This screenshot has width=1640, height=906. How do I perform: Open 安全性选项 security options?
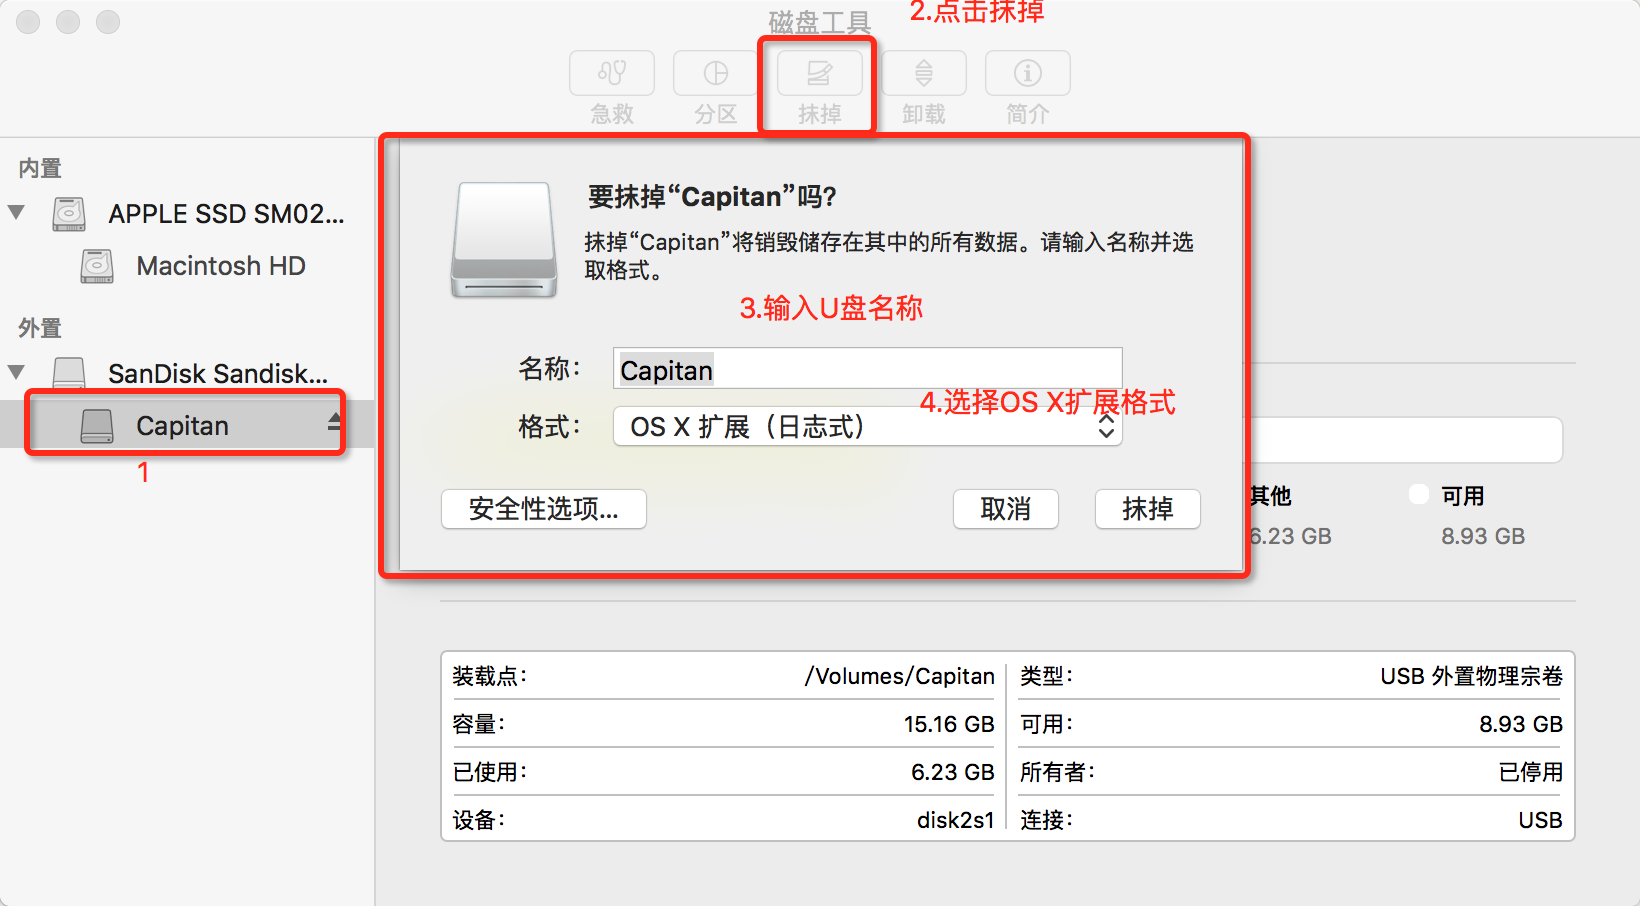pyautogui.click(x=544, y=509)
